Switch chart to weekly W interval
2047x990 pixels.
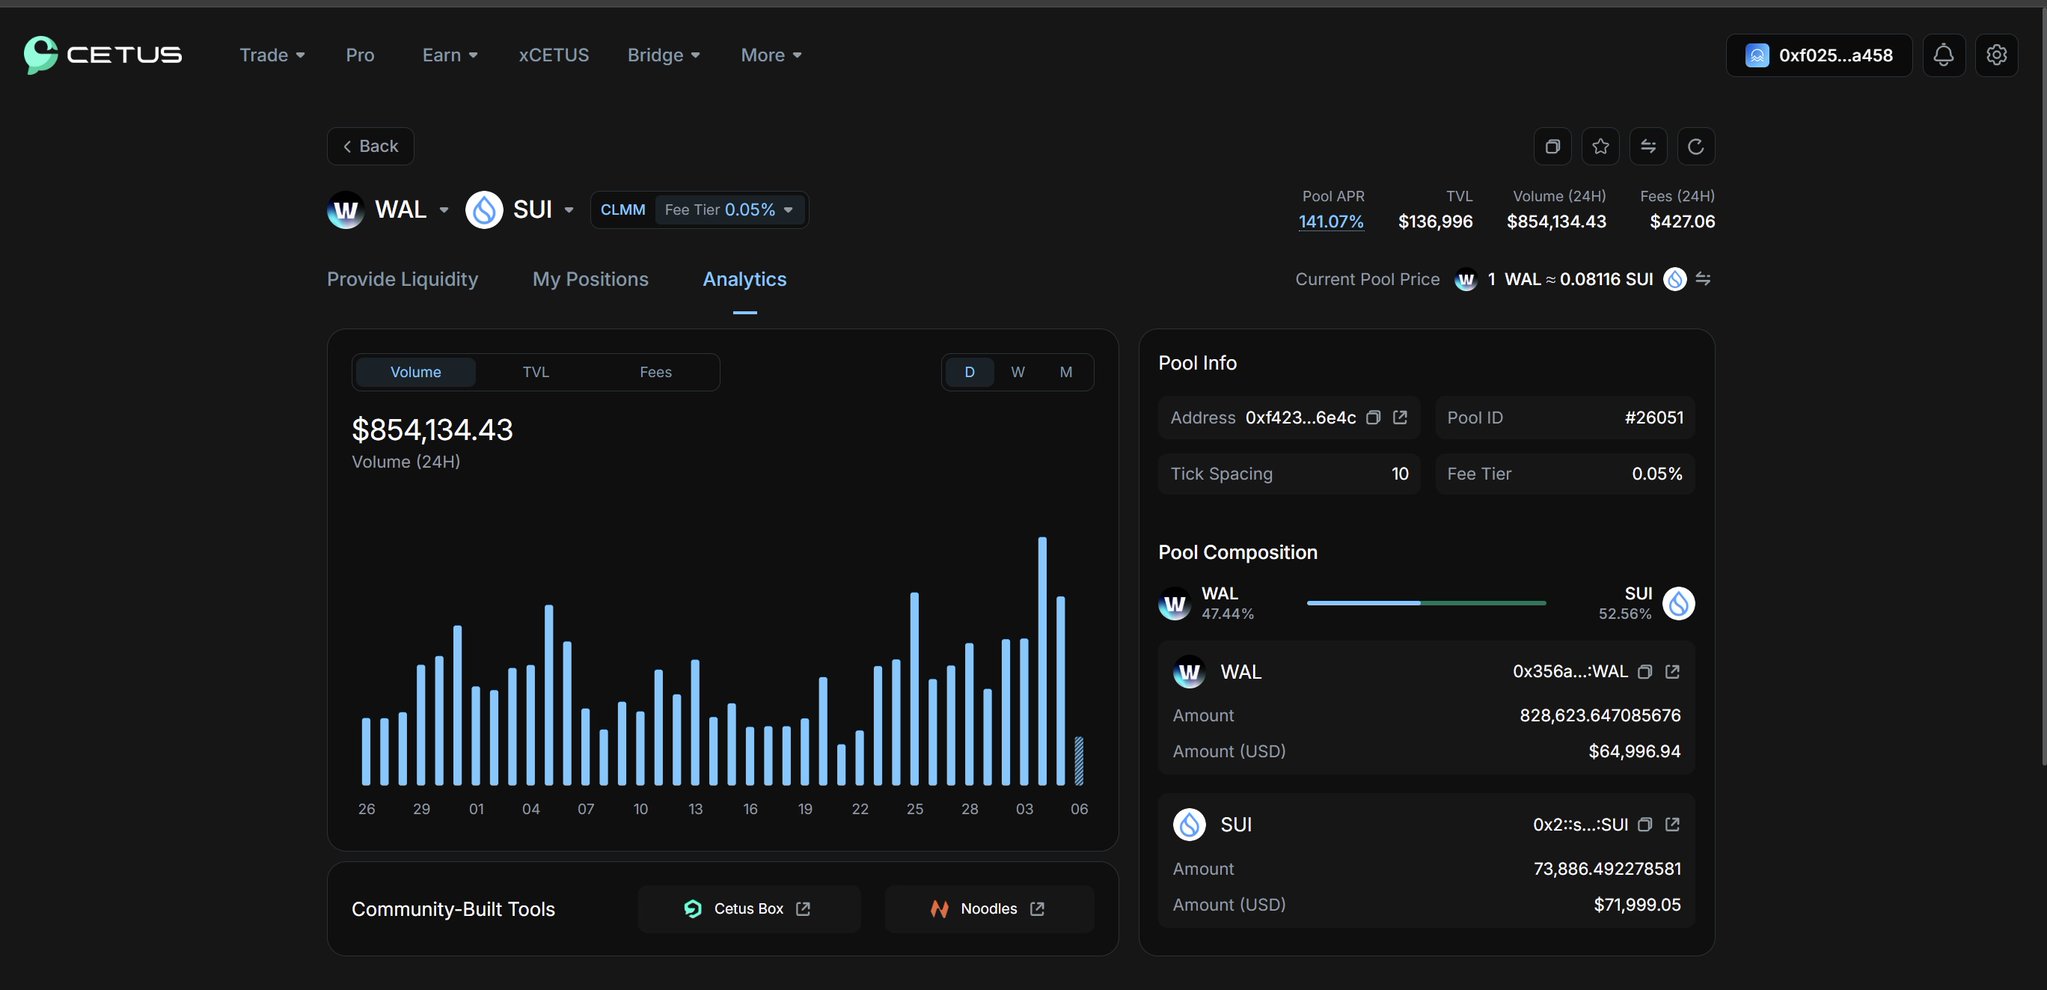1017,372
